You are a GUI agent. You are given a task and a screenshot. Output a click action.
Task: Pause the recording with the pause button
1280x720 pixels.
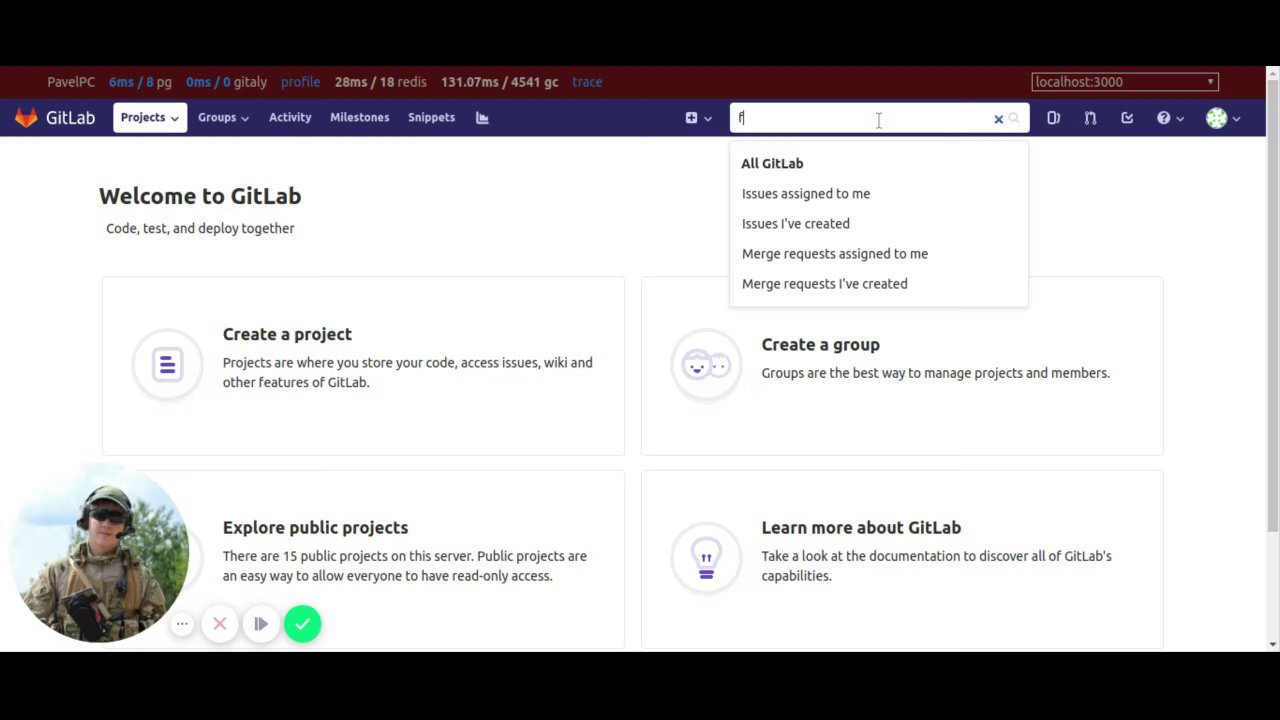pos(261,624)
